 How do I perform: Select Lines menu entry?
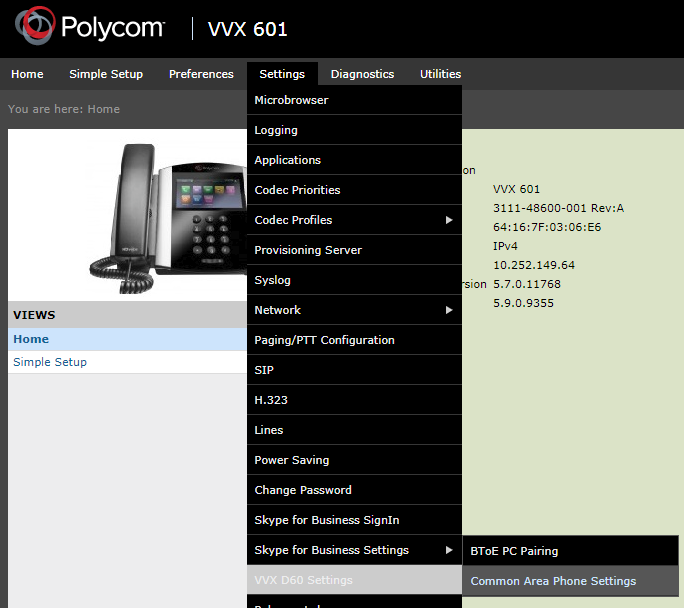(x=354, y=430)
